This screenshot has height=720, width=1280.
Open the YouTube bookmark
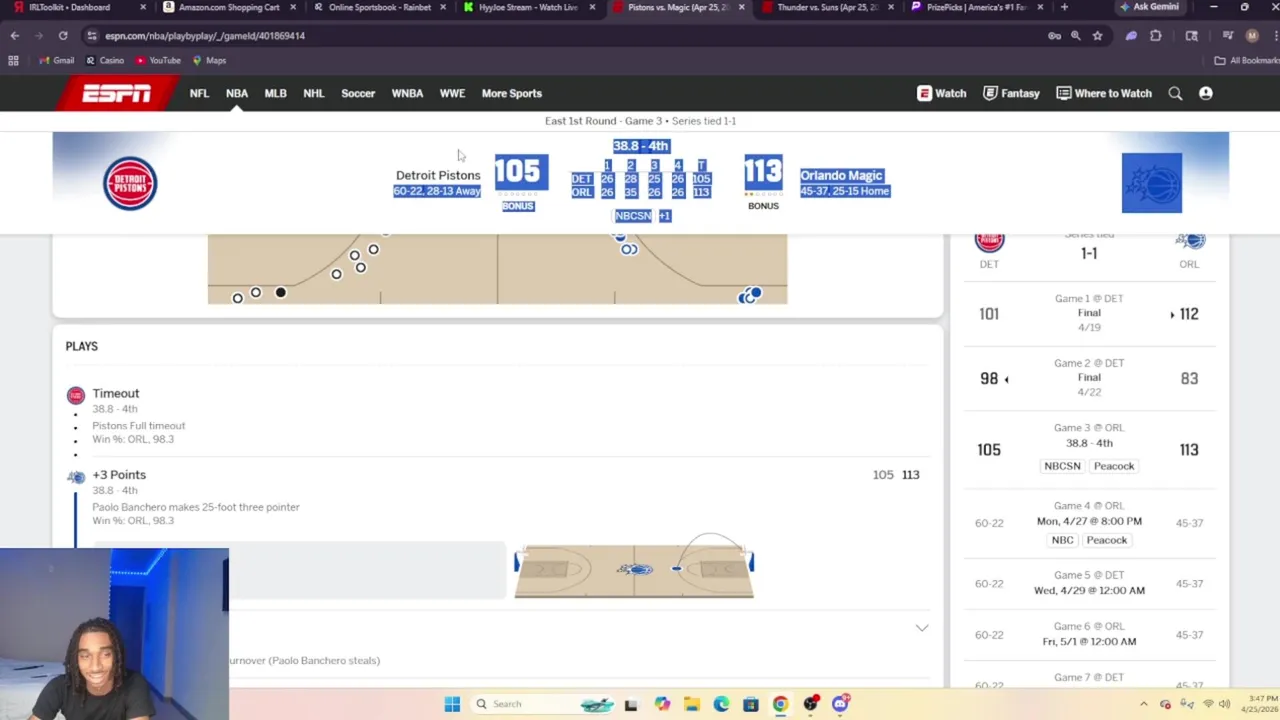(x=158, y=60)
